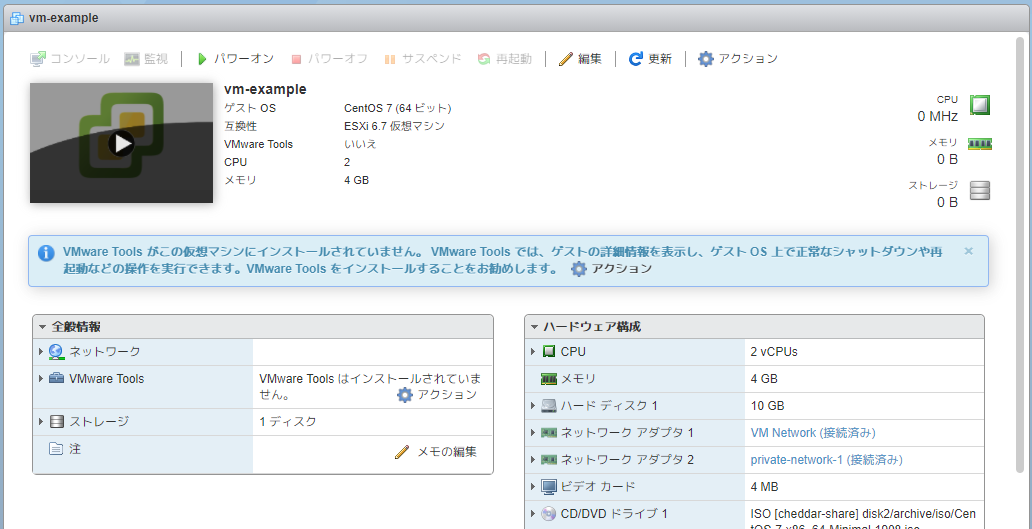Power on the VM with パワーオン
Viewport: 1032px width, 529px height.
coord(235,59)
